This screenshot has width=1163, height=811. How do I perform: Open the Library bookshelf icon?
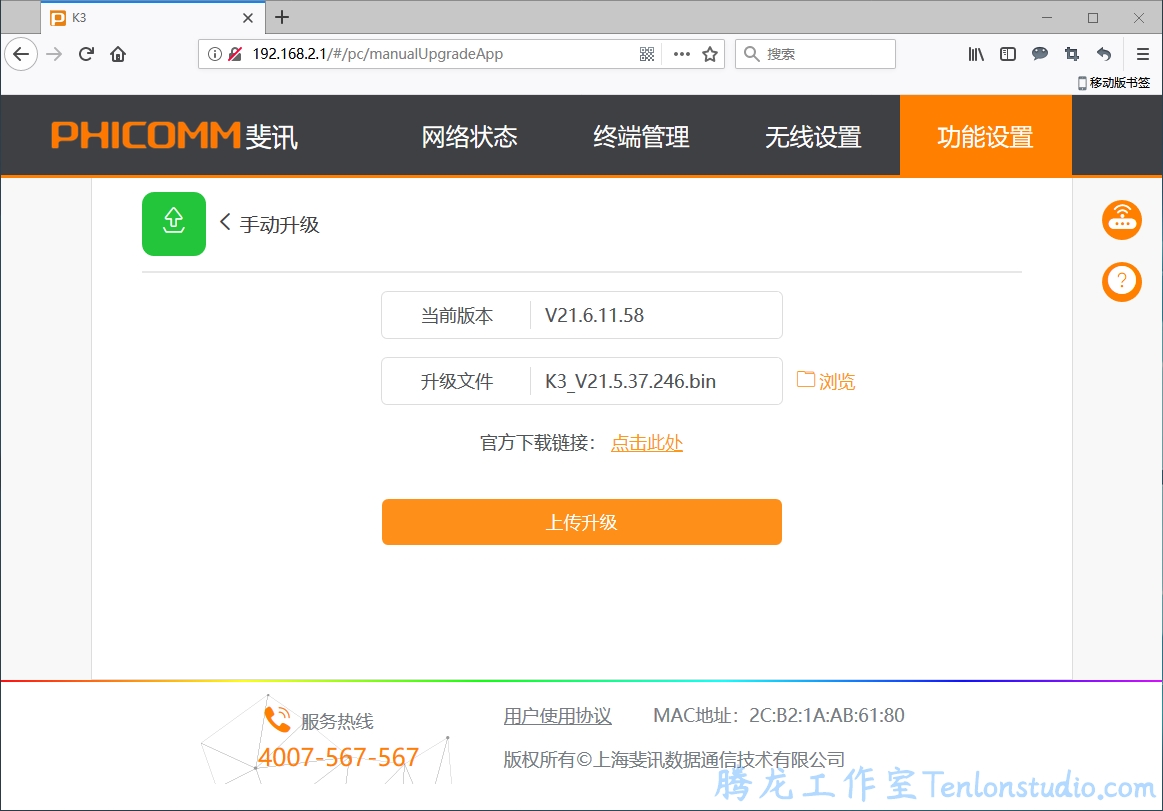click(976, 53)
